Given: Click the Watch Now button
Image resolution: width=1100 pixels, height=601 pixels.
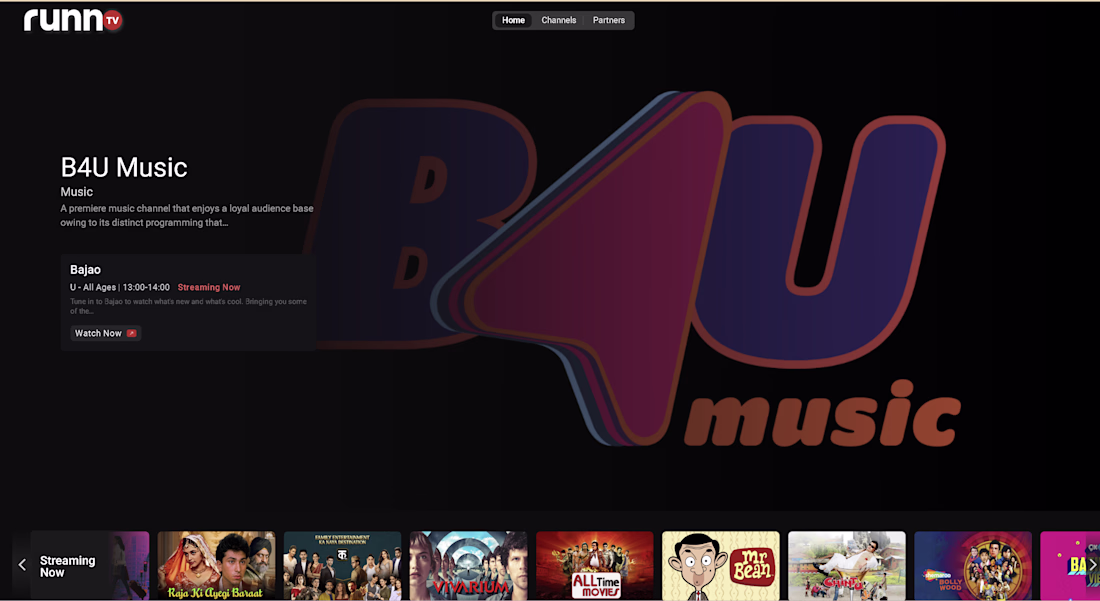Looking at the screenshot, I should click(105, 333).
